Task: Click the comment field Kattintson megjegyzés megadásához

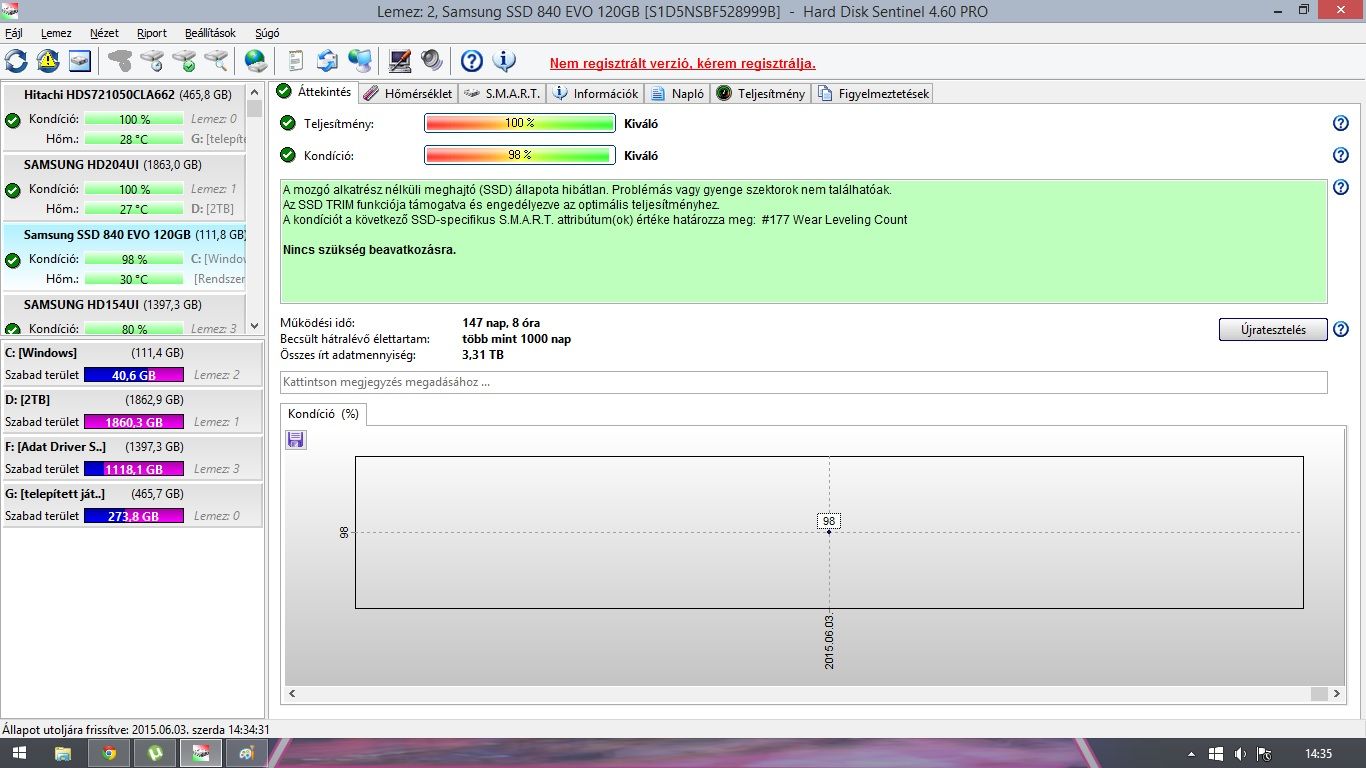Action: pyautogui.click(x=804, y=382)
